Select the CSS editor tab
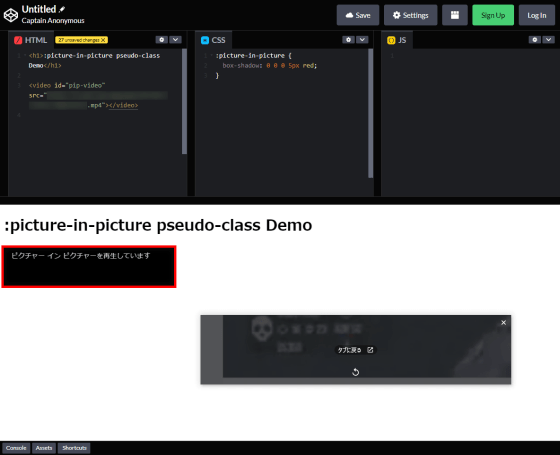The width and height of the screenshot is (560, 455). 213,40
